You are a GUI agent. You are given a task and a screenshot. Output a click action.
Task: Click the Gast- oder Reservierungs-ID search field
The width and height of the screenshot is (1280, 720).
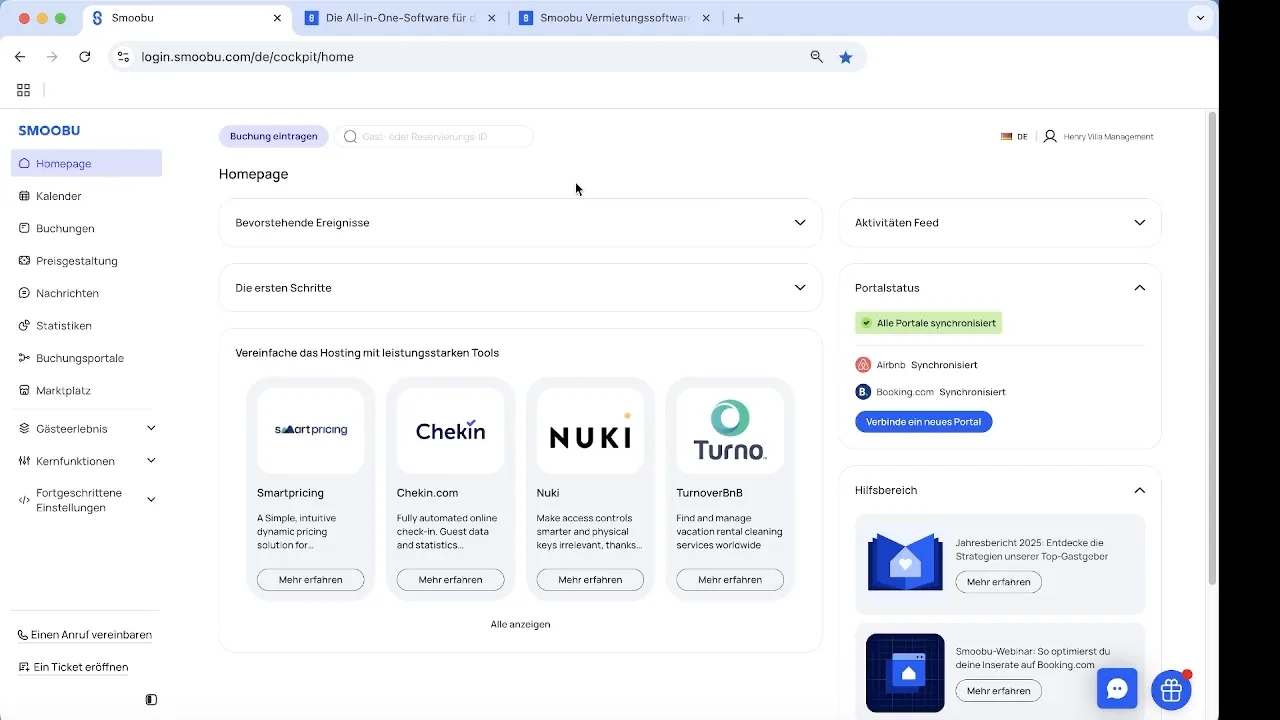tap(435, 136)
